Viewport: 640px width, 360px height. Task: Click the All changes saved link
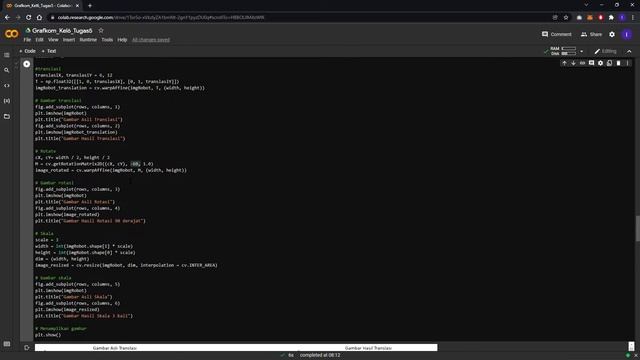151,40
